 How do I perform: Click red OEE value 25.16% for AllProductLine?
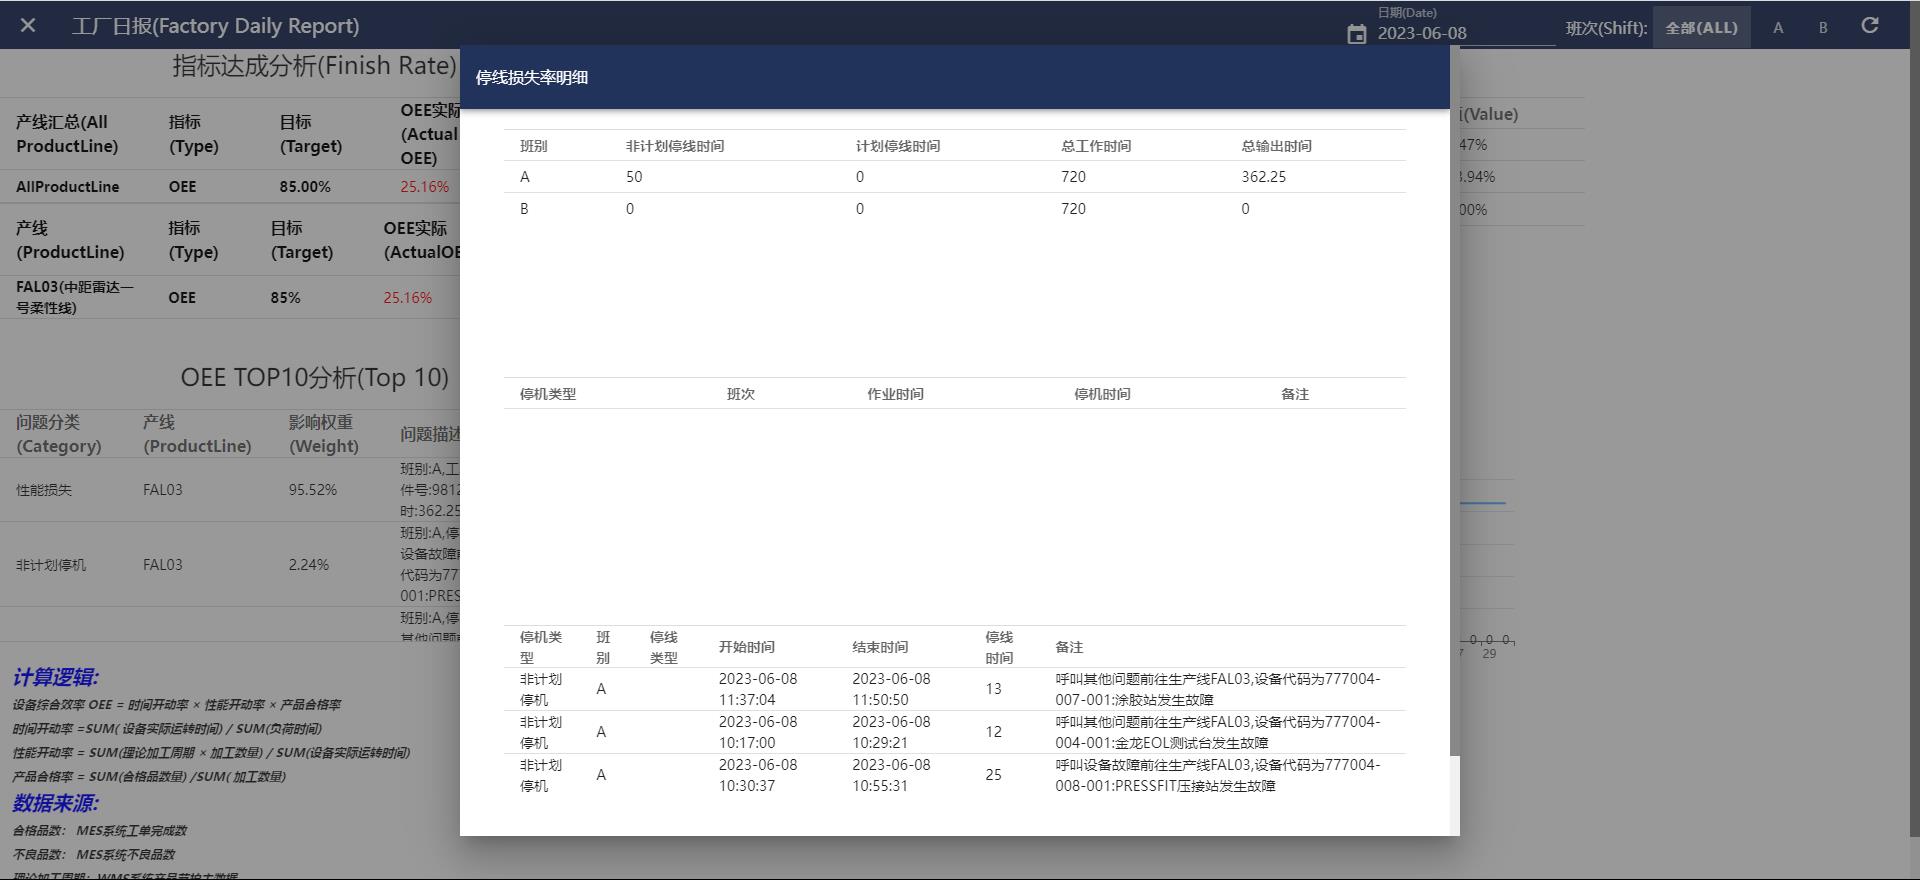coord(424,187)
